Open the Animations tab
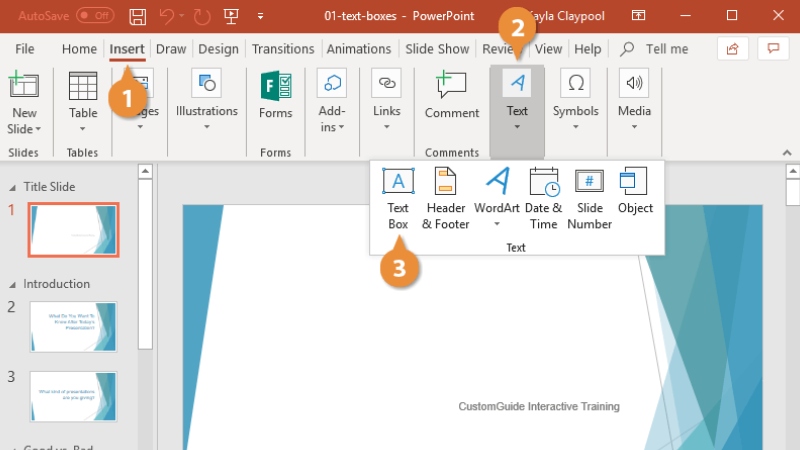800x450 pixels. tap(359, 49)
